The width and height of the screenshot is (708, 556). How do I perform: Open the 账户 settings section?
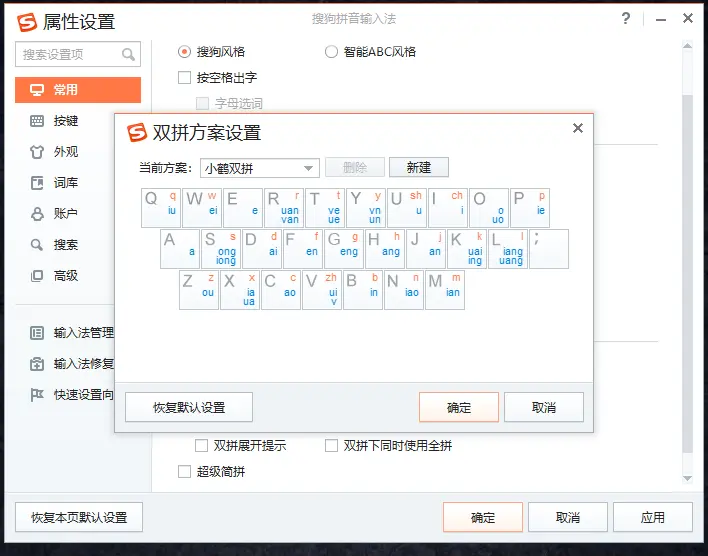tap(65, 214)
